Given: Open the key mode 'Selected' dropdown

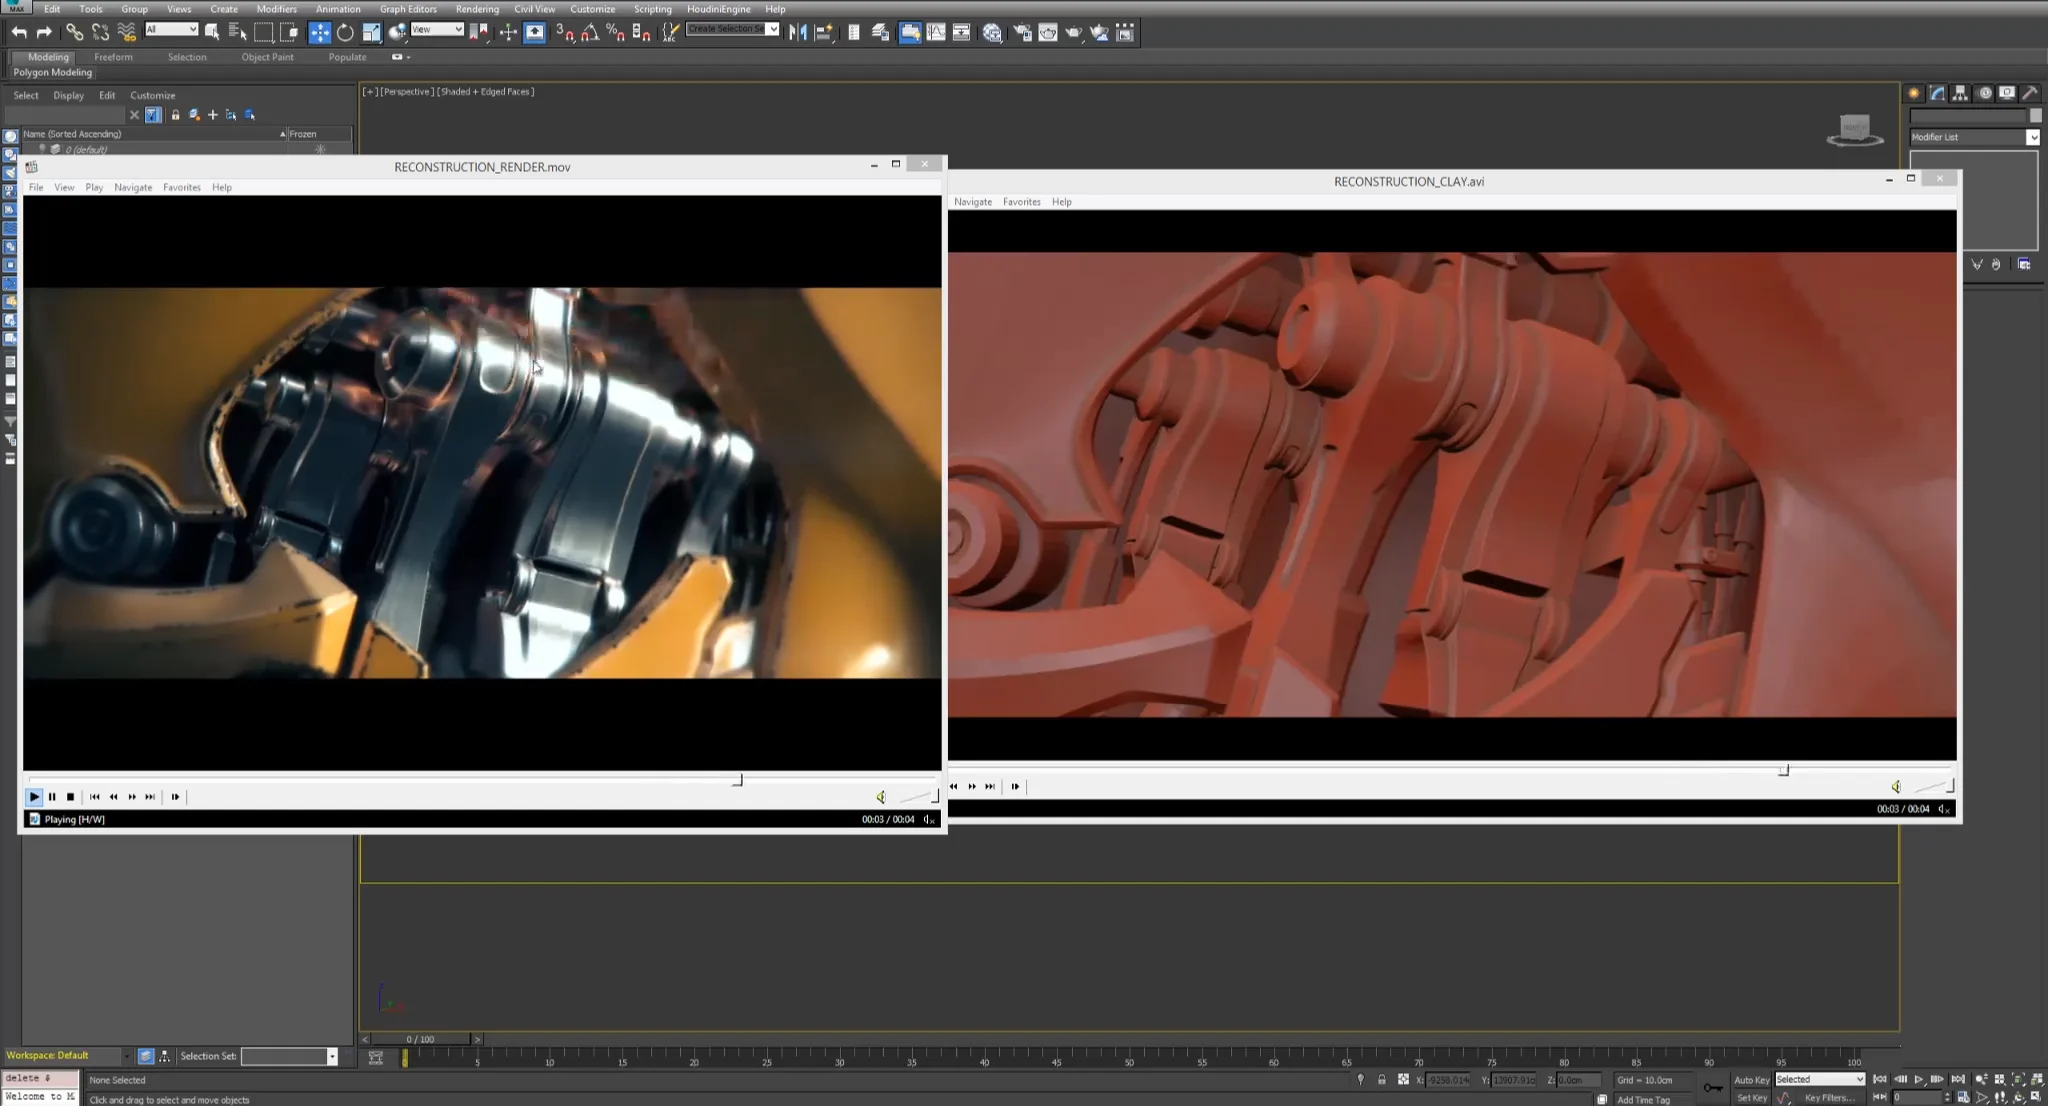Looking at the screenshot, I should (x=1820, y=1080).
